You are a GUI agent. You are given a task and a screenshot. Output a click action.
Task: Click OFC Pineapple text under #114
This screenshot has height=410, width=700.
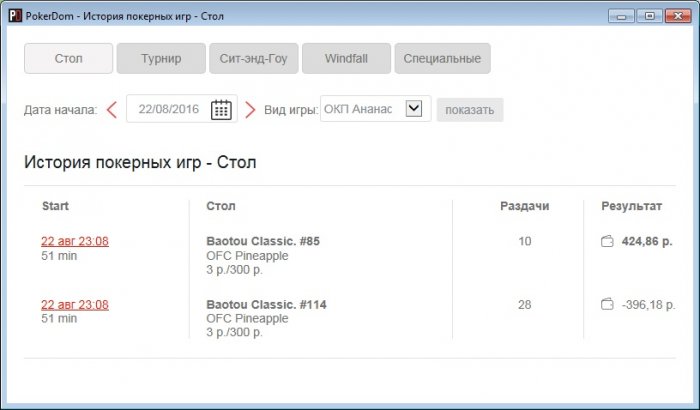(247, 318)
